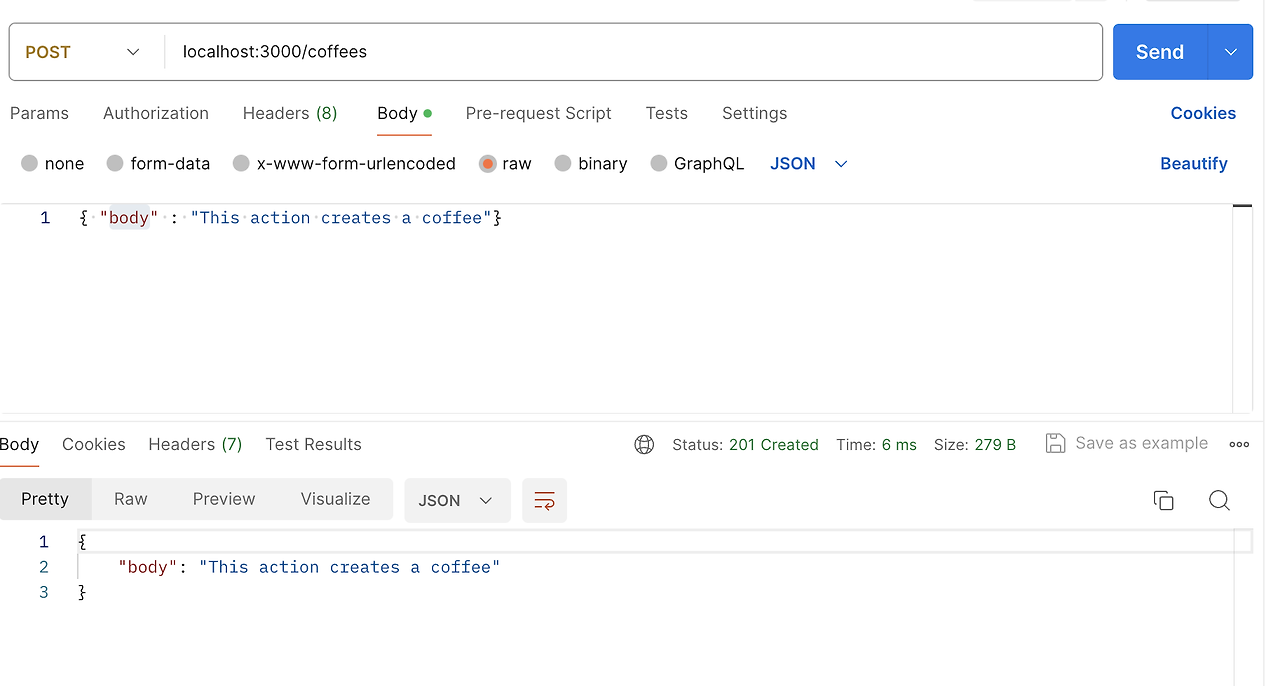Open the response JSON format dropdown

457,500
